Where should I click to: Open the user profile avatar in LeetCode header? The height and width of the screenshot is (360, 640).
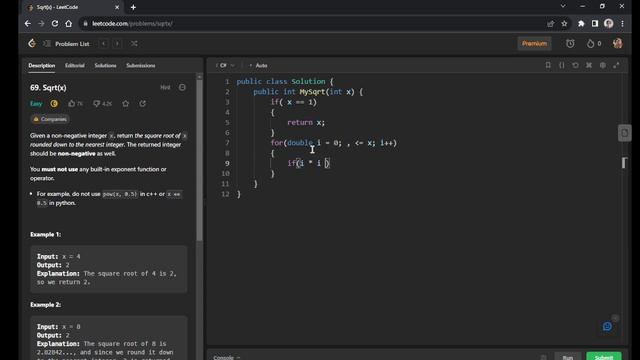pos(618,43)
